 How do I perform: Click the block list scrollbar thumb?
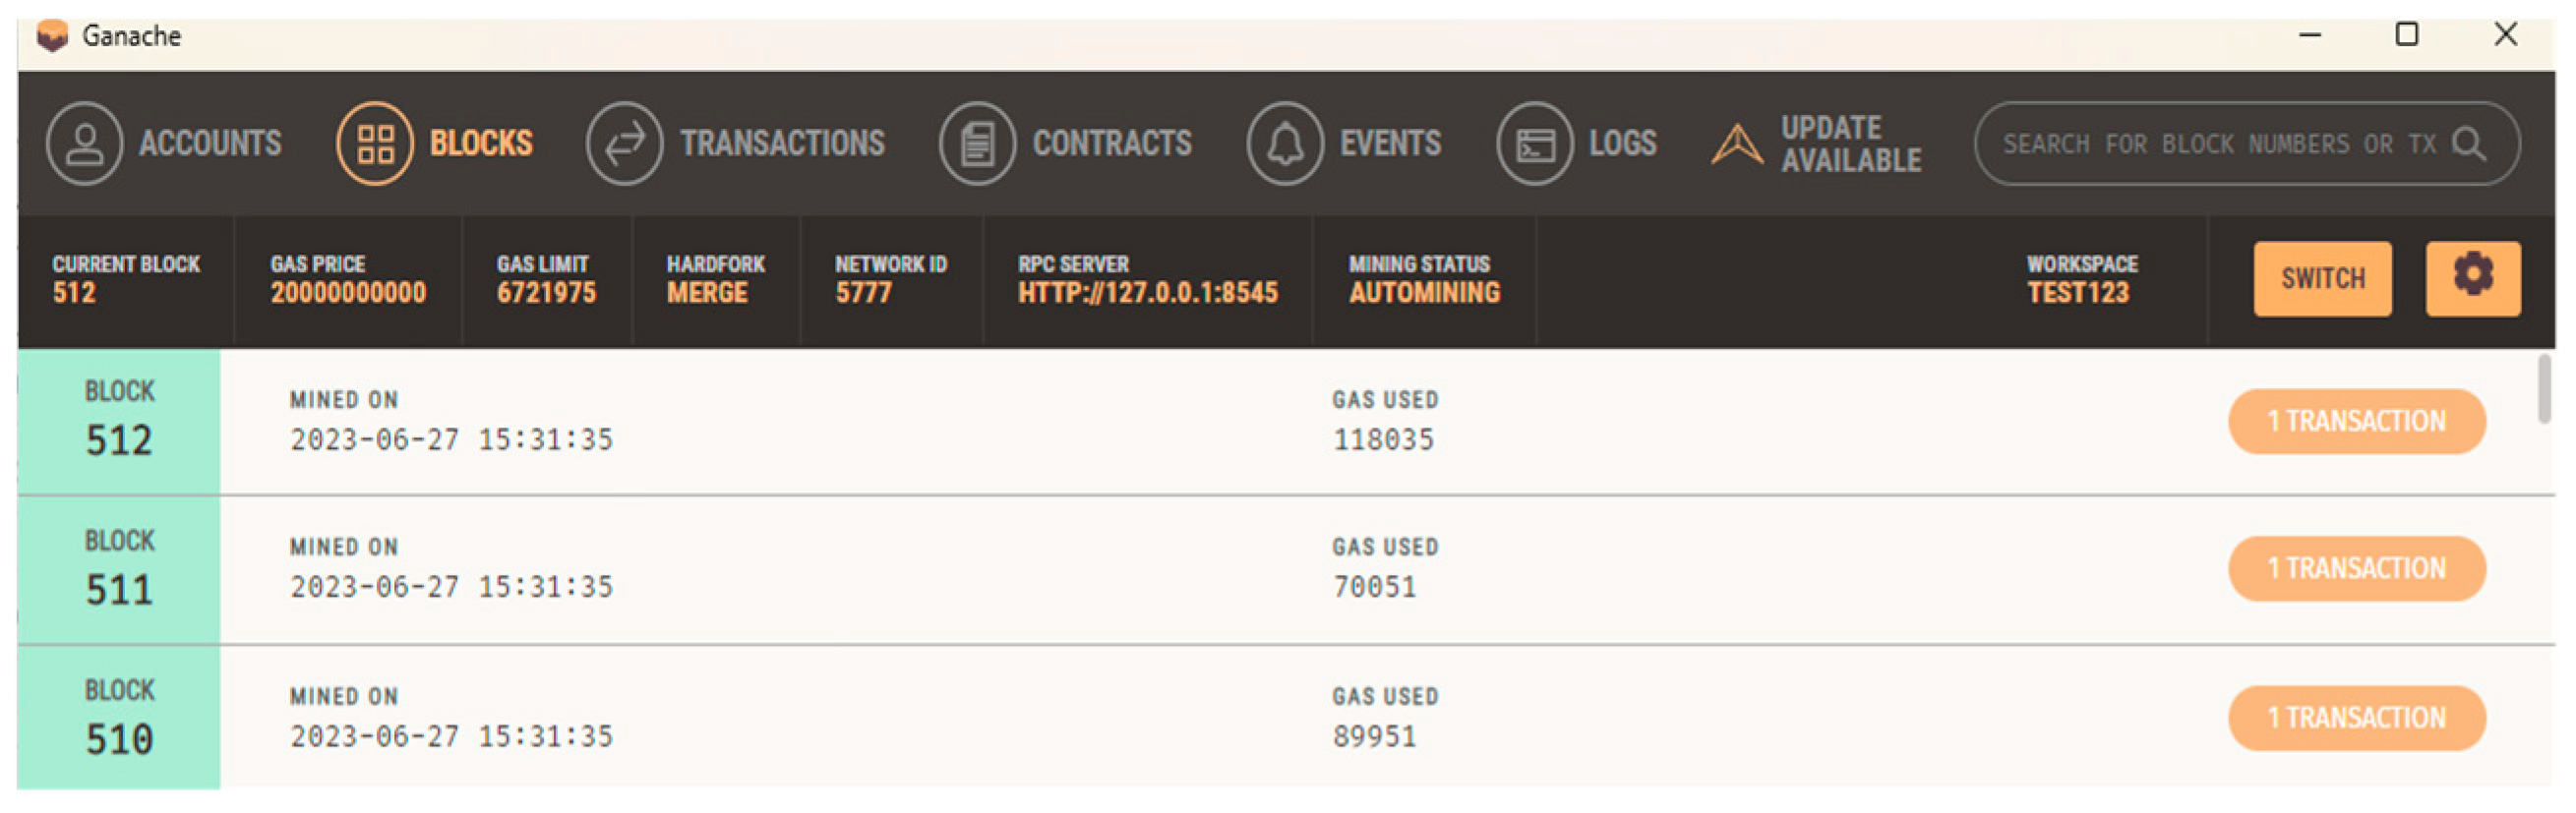2544,390
